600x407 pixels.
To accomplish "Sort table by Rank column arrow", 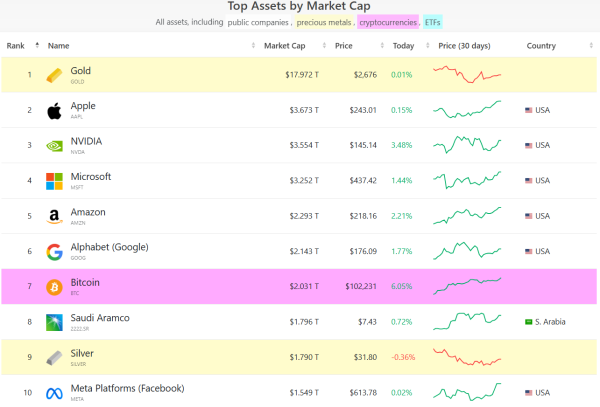I will (x=37, y=46).
